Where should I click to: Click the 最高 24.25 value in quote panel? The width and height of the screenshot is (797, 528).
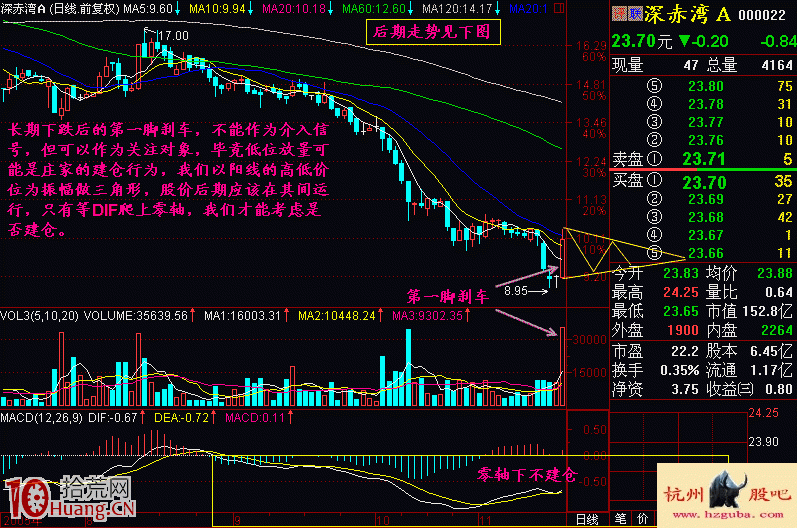coord(681,292)
